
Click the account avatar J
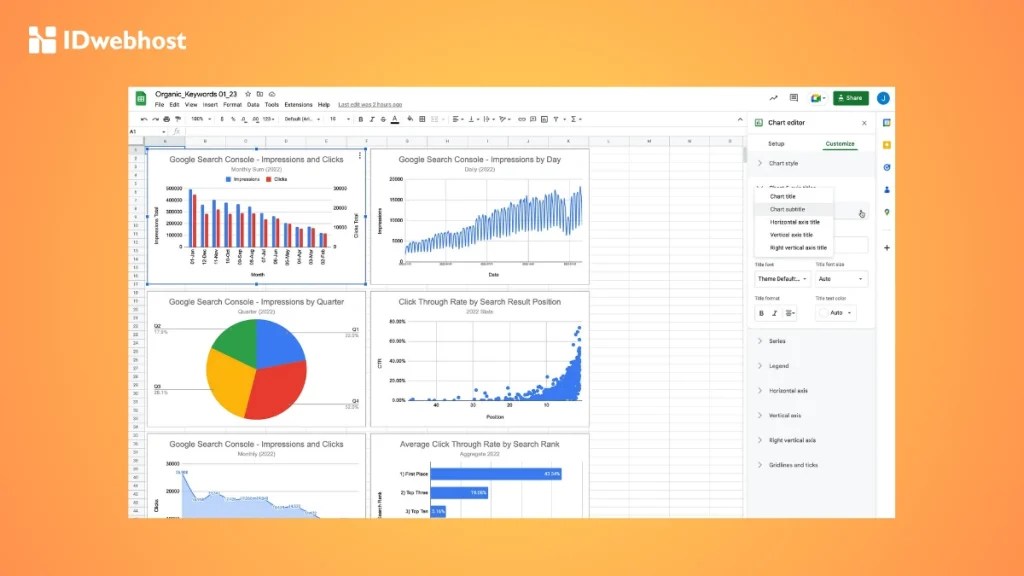(x=883, y=98)
